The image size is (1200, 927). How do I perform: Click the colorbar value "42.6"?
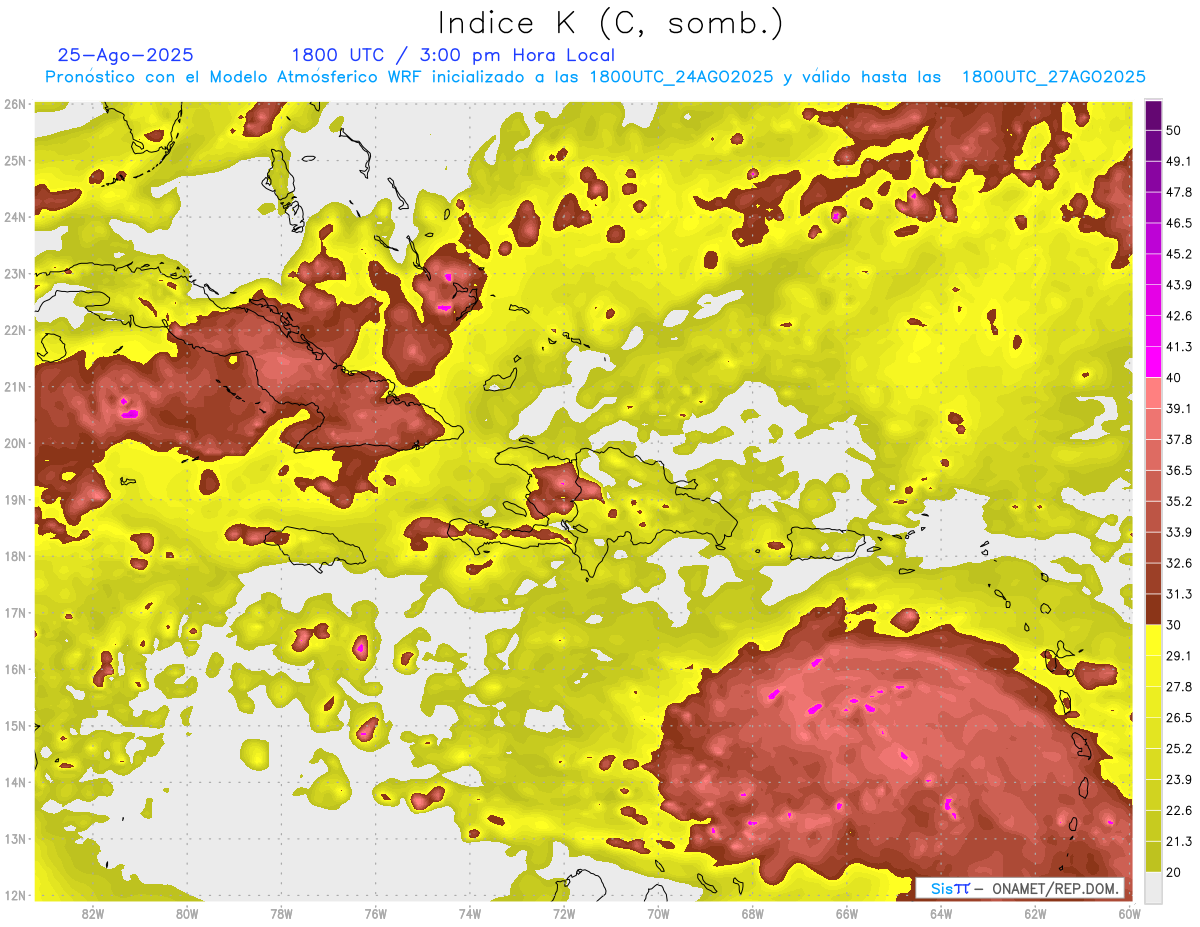coord(1178,316)
